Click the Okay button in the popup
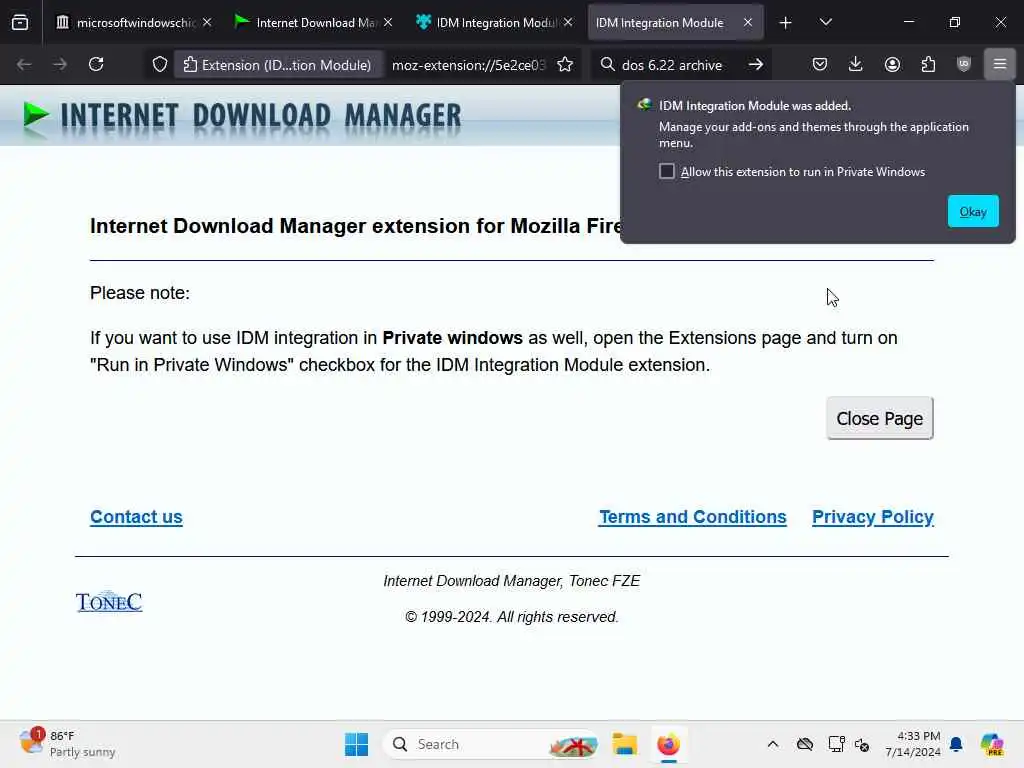Viewport: 1024px width, 768px height. (973, 211)
